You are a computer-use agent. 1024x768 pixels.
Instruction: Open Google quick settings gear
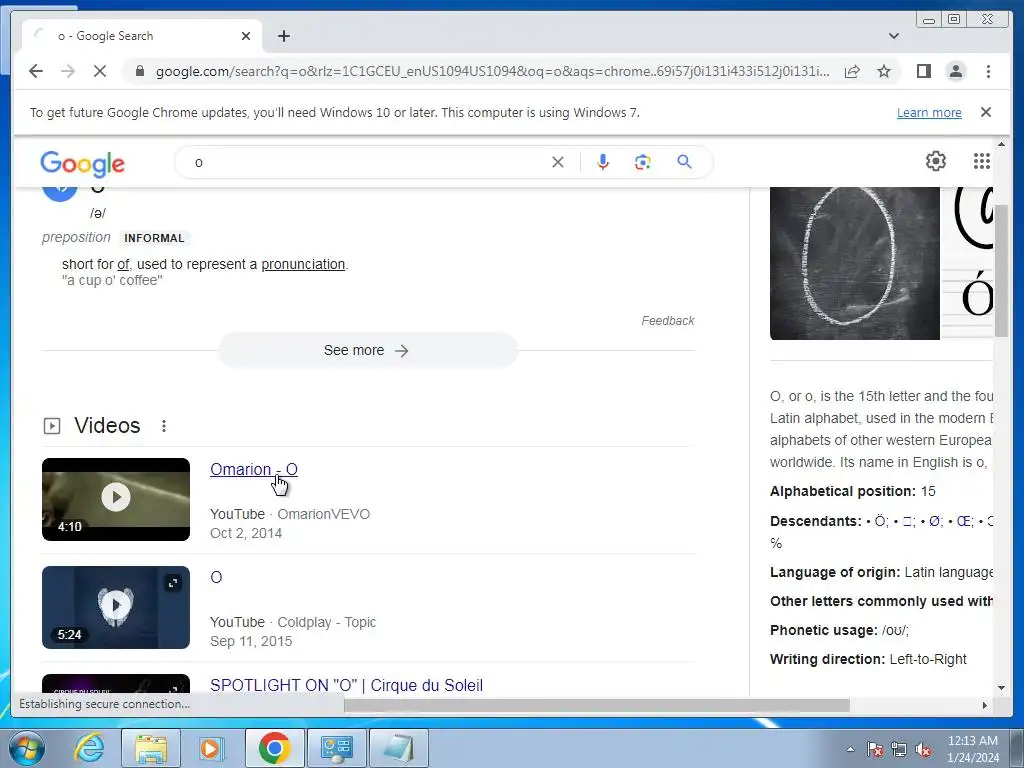935,161
